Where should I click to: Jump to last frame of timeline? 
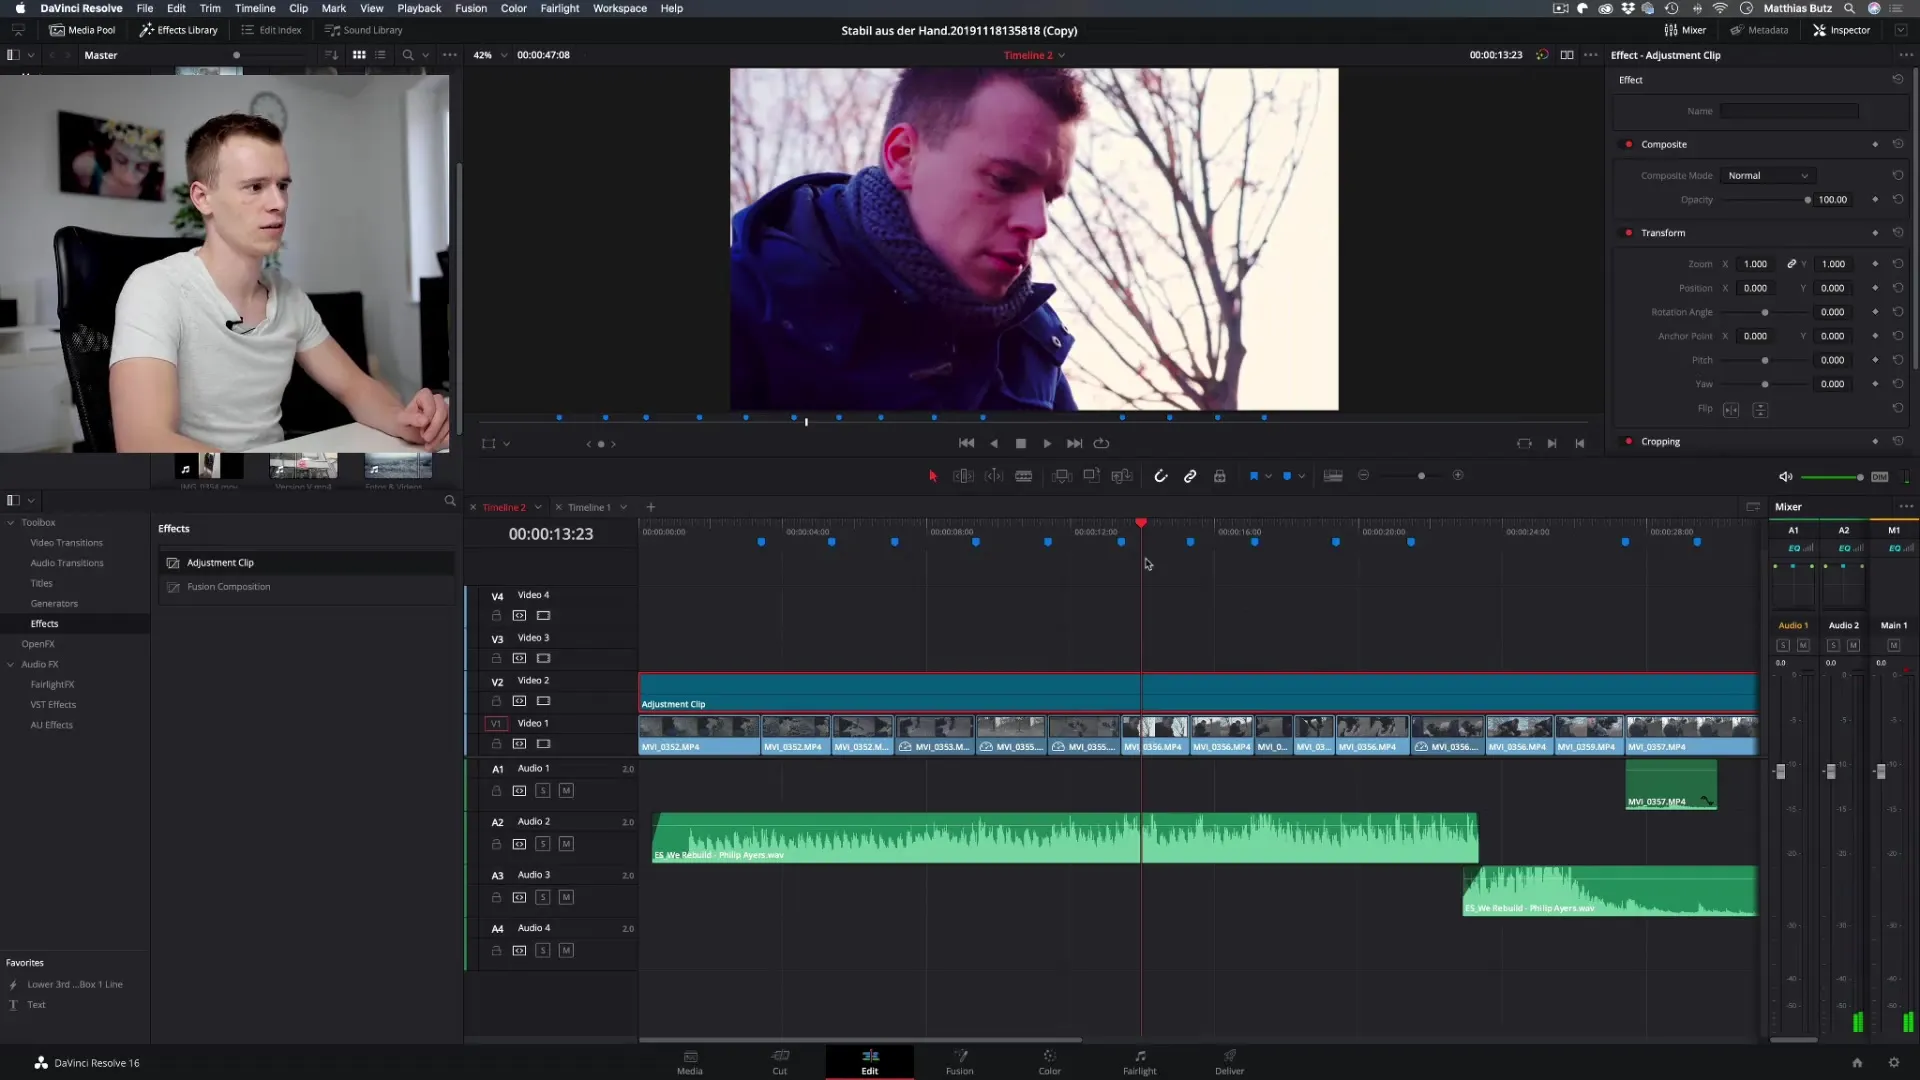[1074, 443]
